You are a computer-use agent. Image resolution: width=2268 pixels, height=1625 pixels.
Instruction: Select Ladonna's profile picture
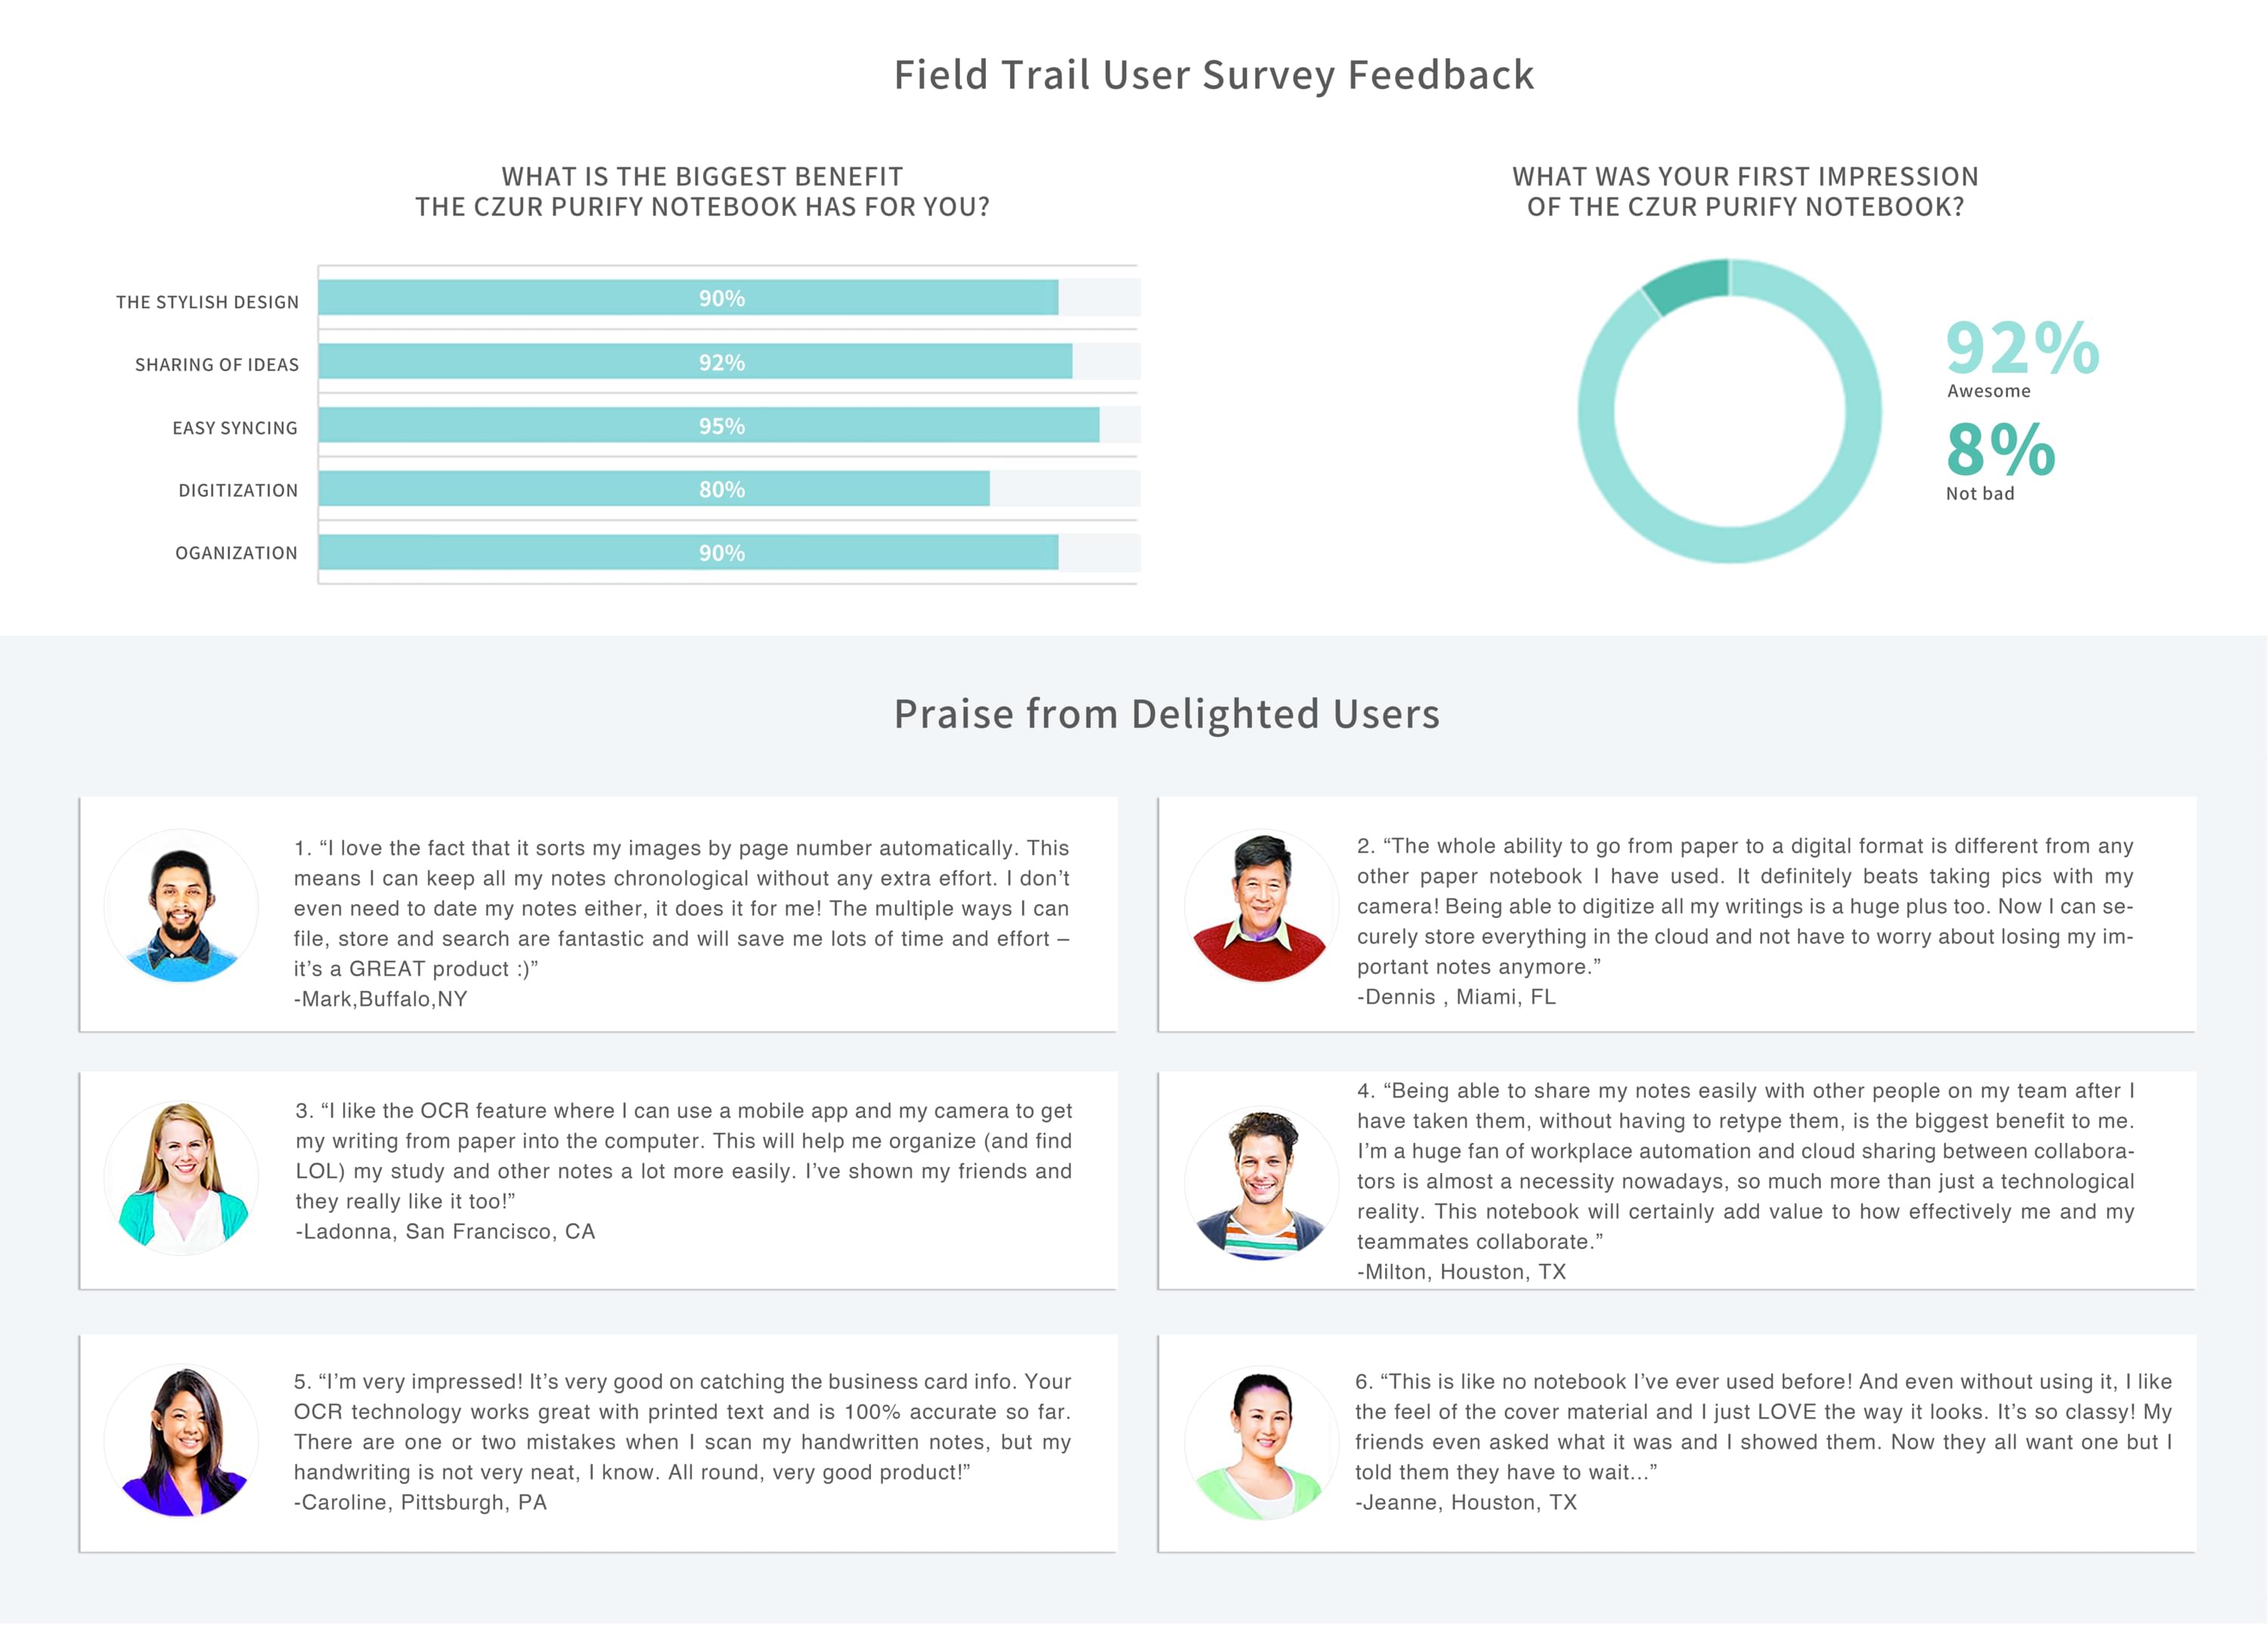click(181, 1178)
